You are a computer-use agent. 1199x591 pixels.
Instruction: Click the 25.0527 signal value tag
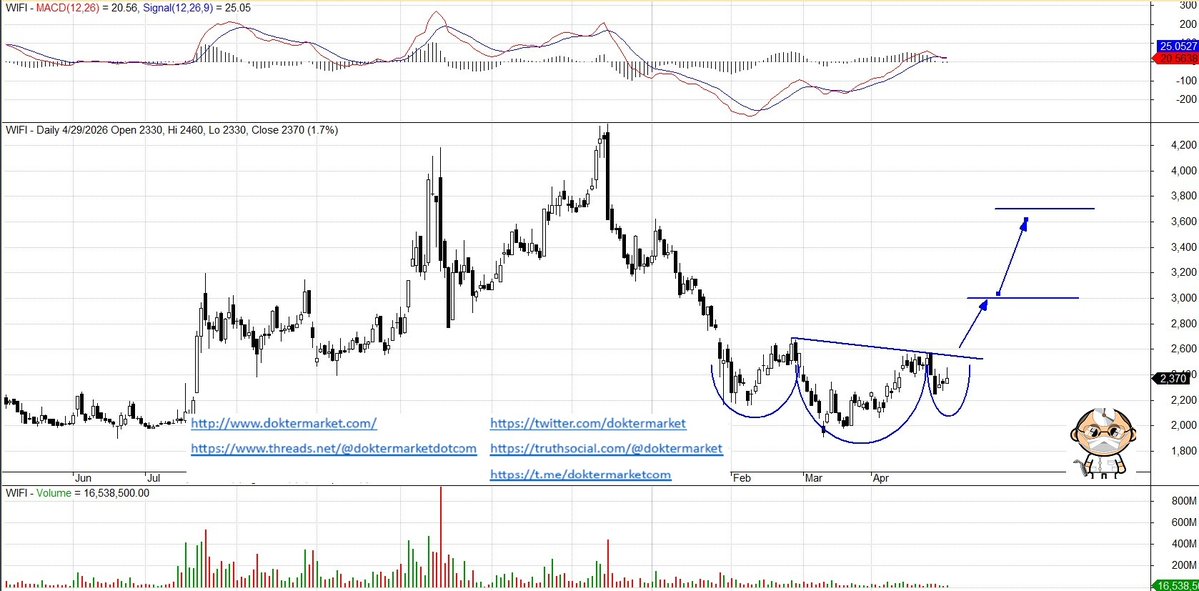pyautogui.click(x=1178, y=47)
